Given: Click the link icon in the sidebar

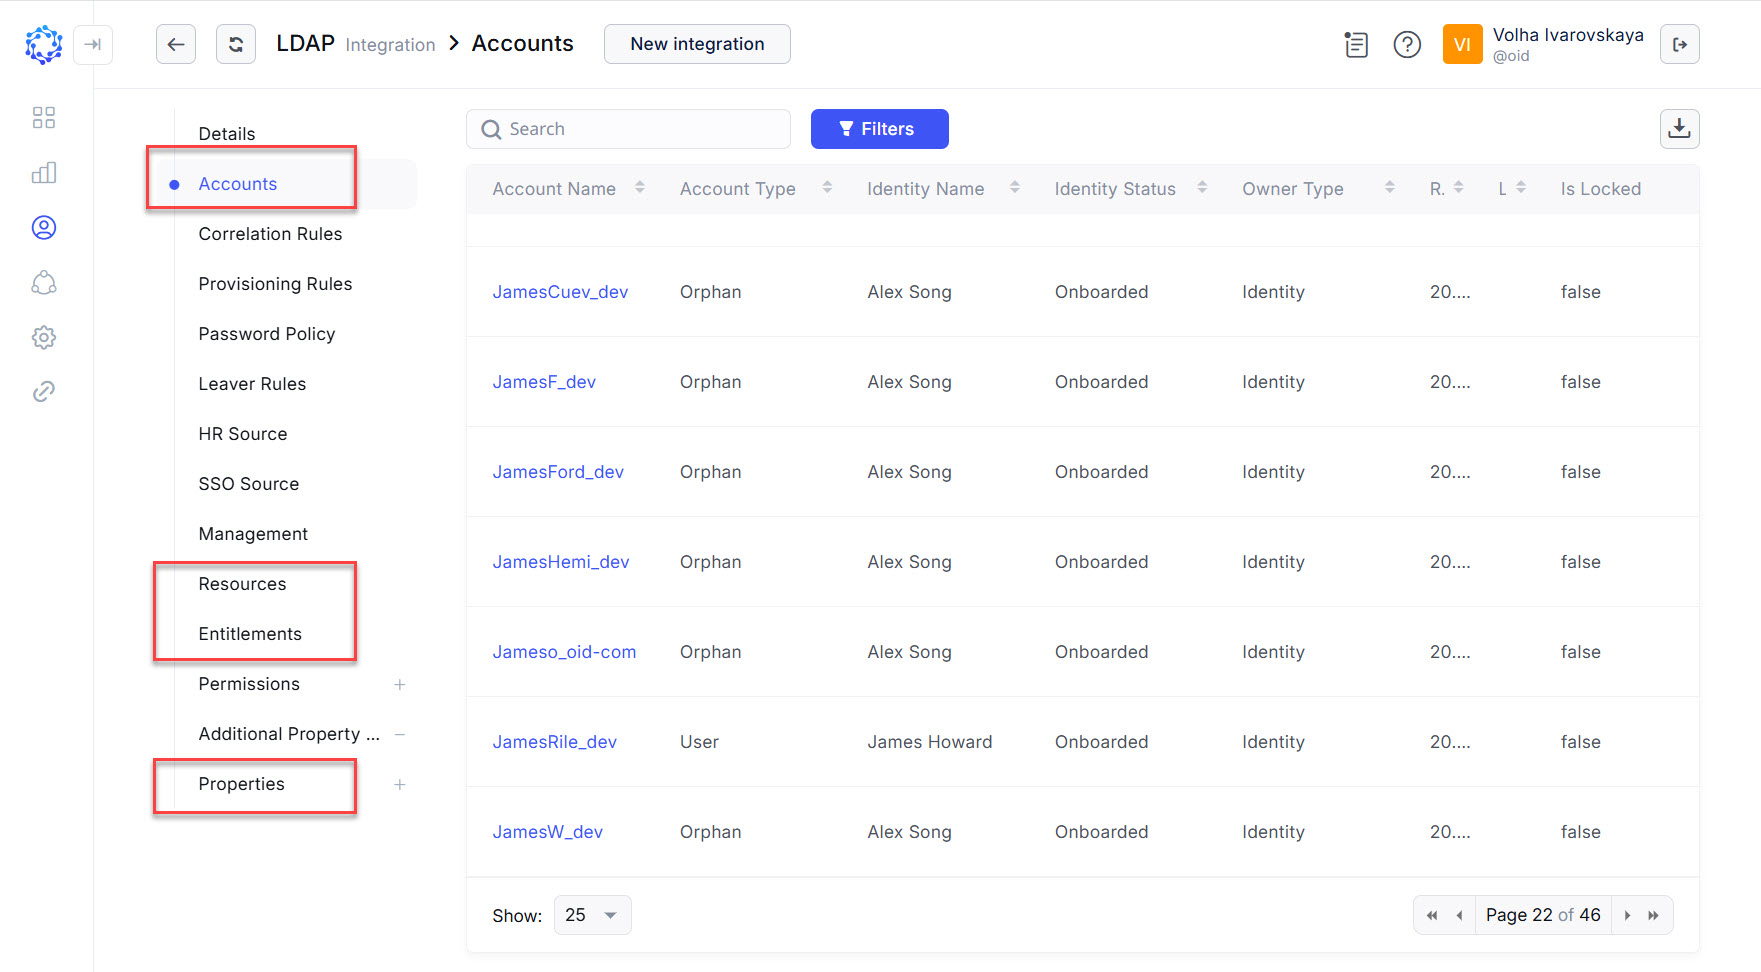Looking at the screenshot, I should tap(44, 390).
